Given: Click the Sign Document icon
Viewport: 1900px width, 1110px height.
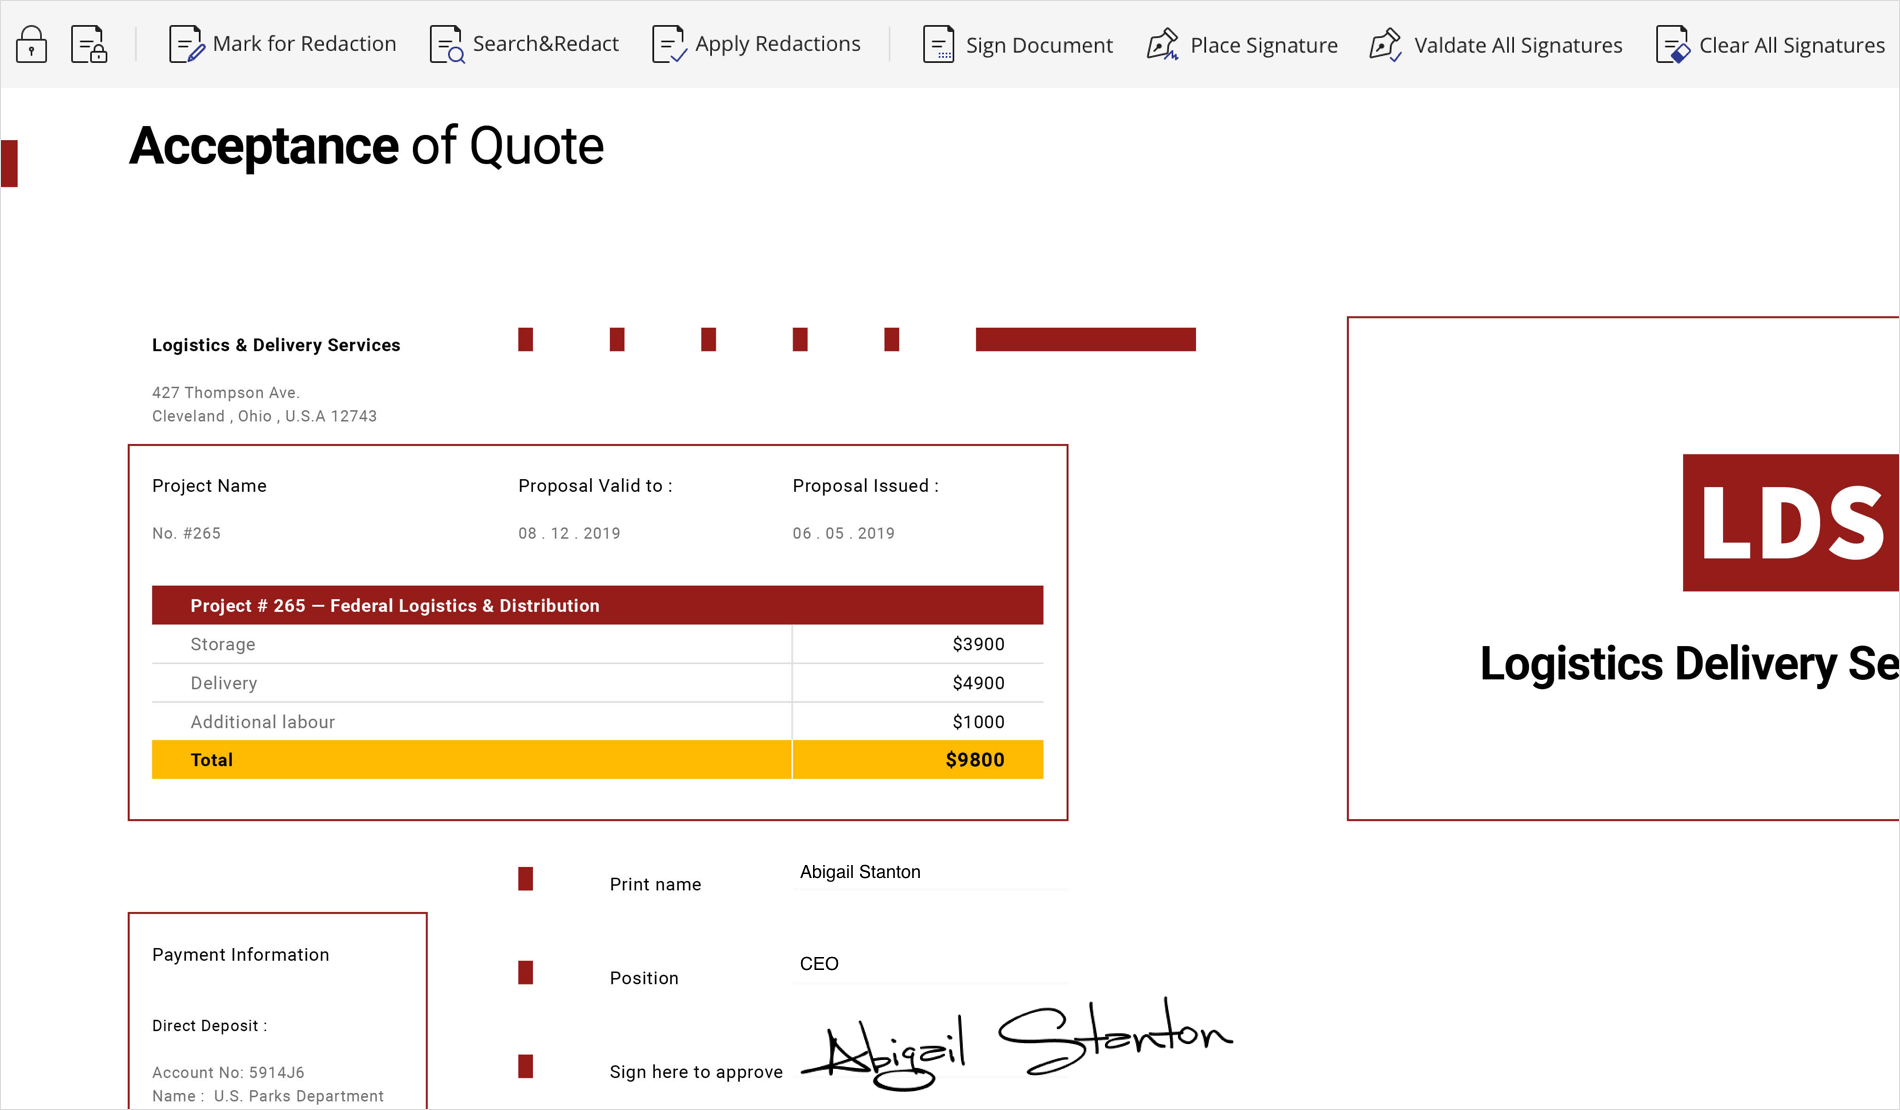Looking at the screenshot, I should (x=938, y=45).
